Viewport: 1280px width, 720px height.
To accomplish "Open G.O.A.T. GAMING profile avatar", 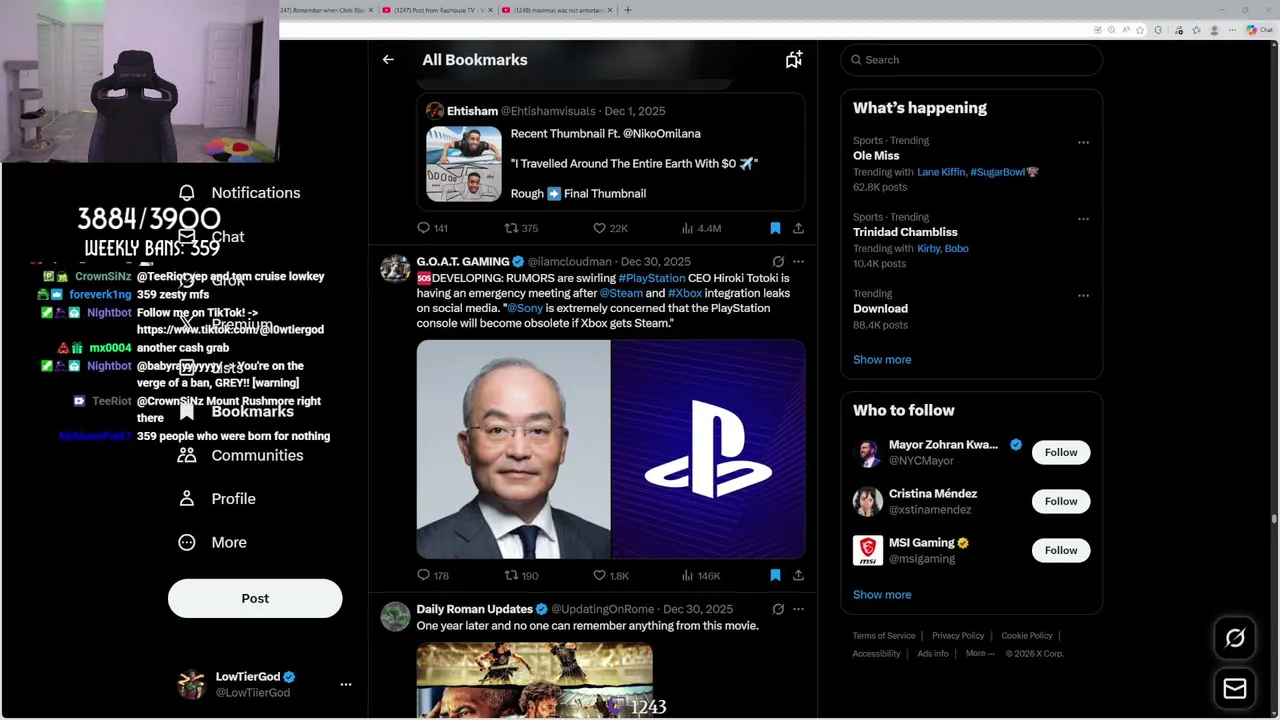I will pos(395,269).
